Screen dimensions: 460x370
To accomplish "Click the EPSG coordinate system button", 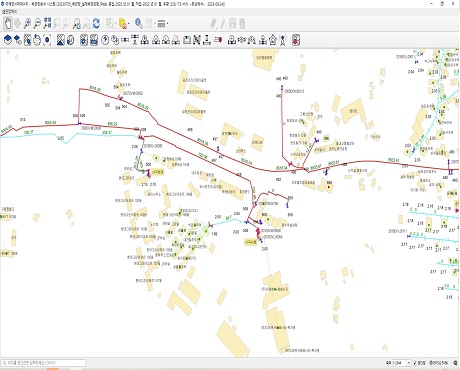I will click(438, 363).
